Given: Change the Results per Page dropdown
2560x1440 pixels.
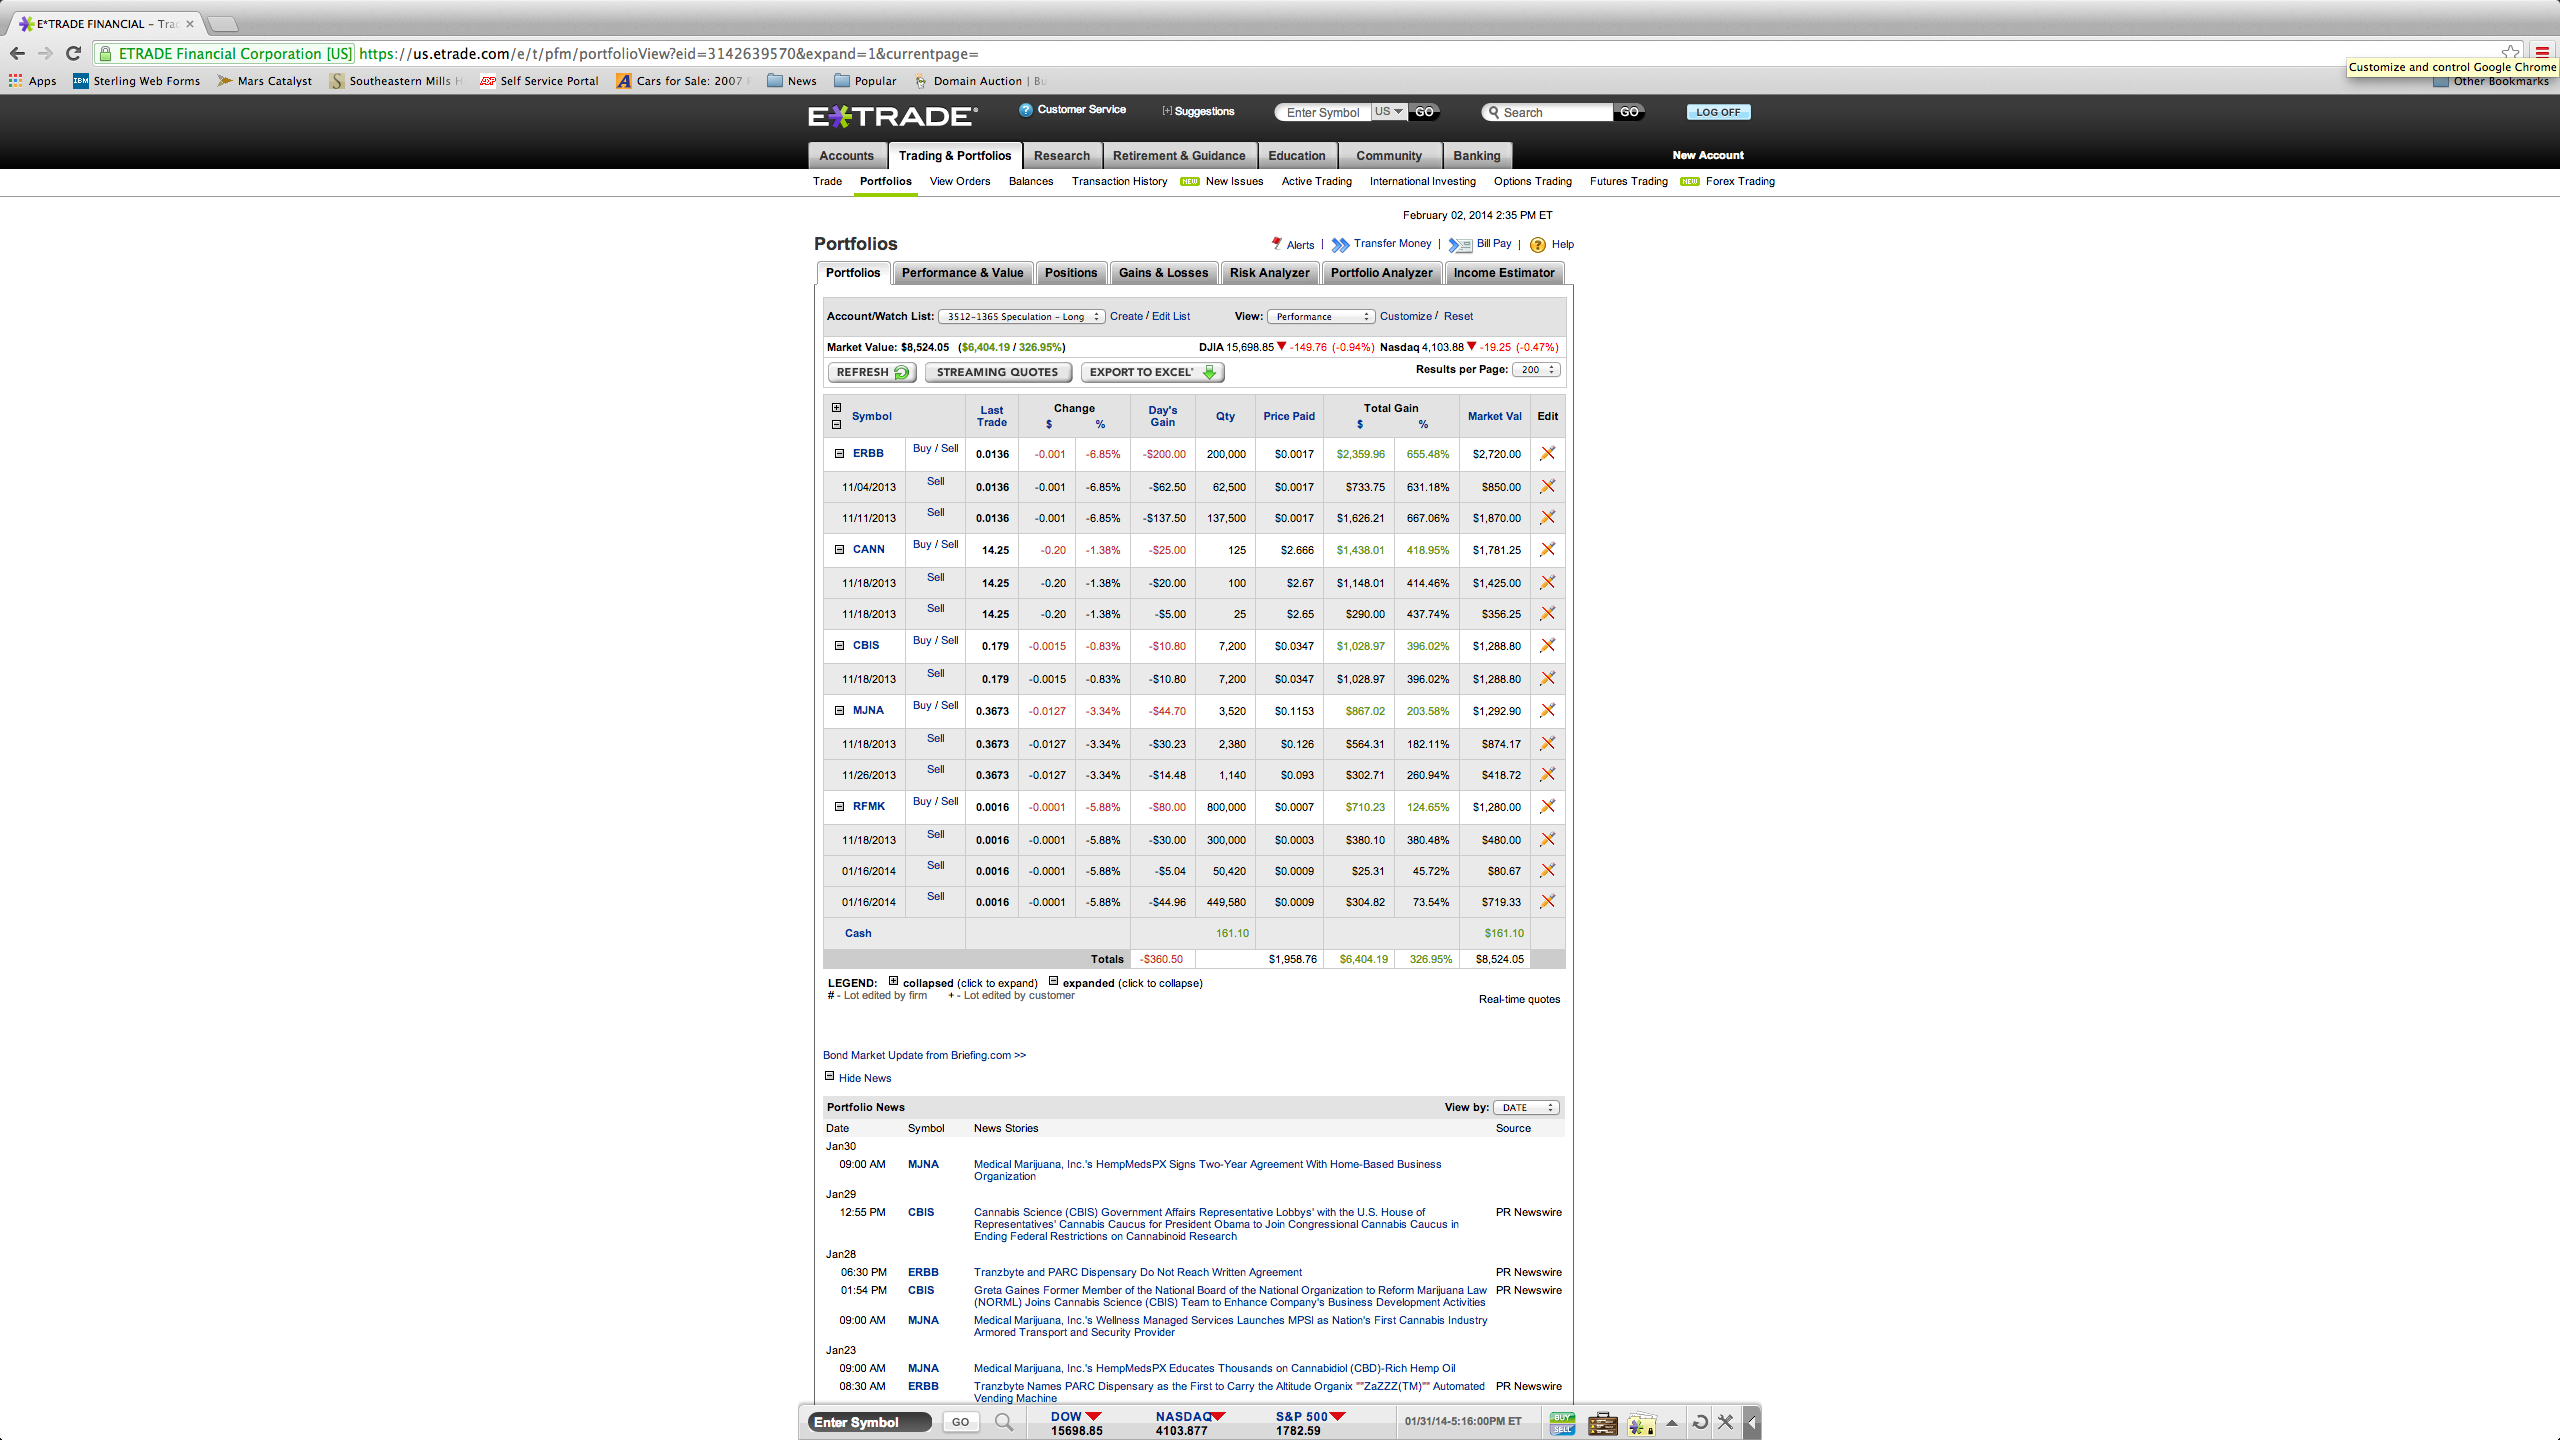Looking at the screenshot, I should click(1536, 370).
